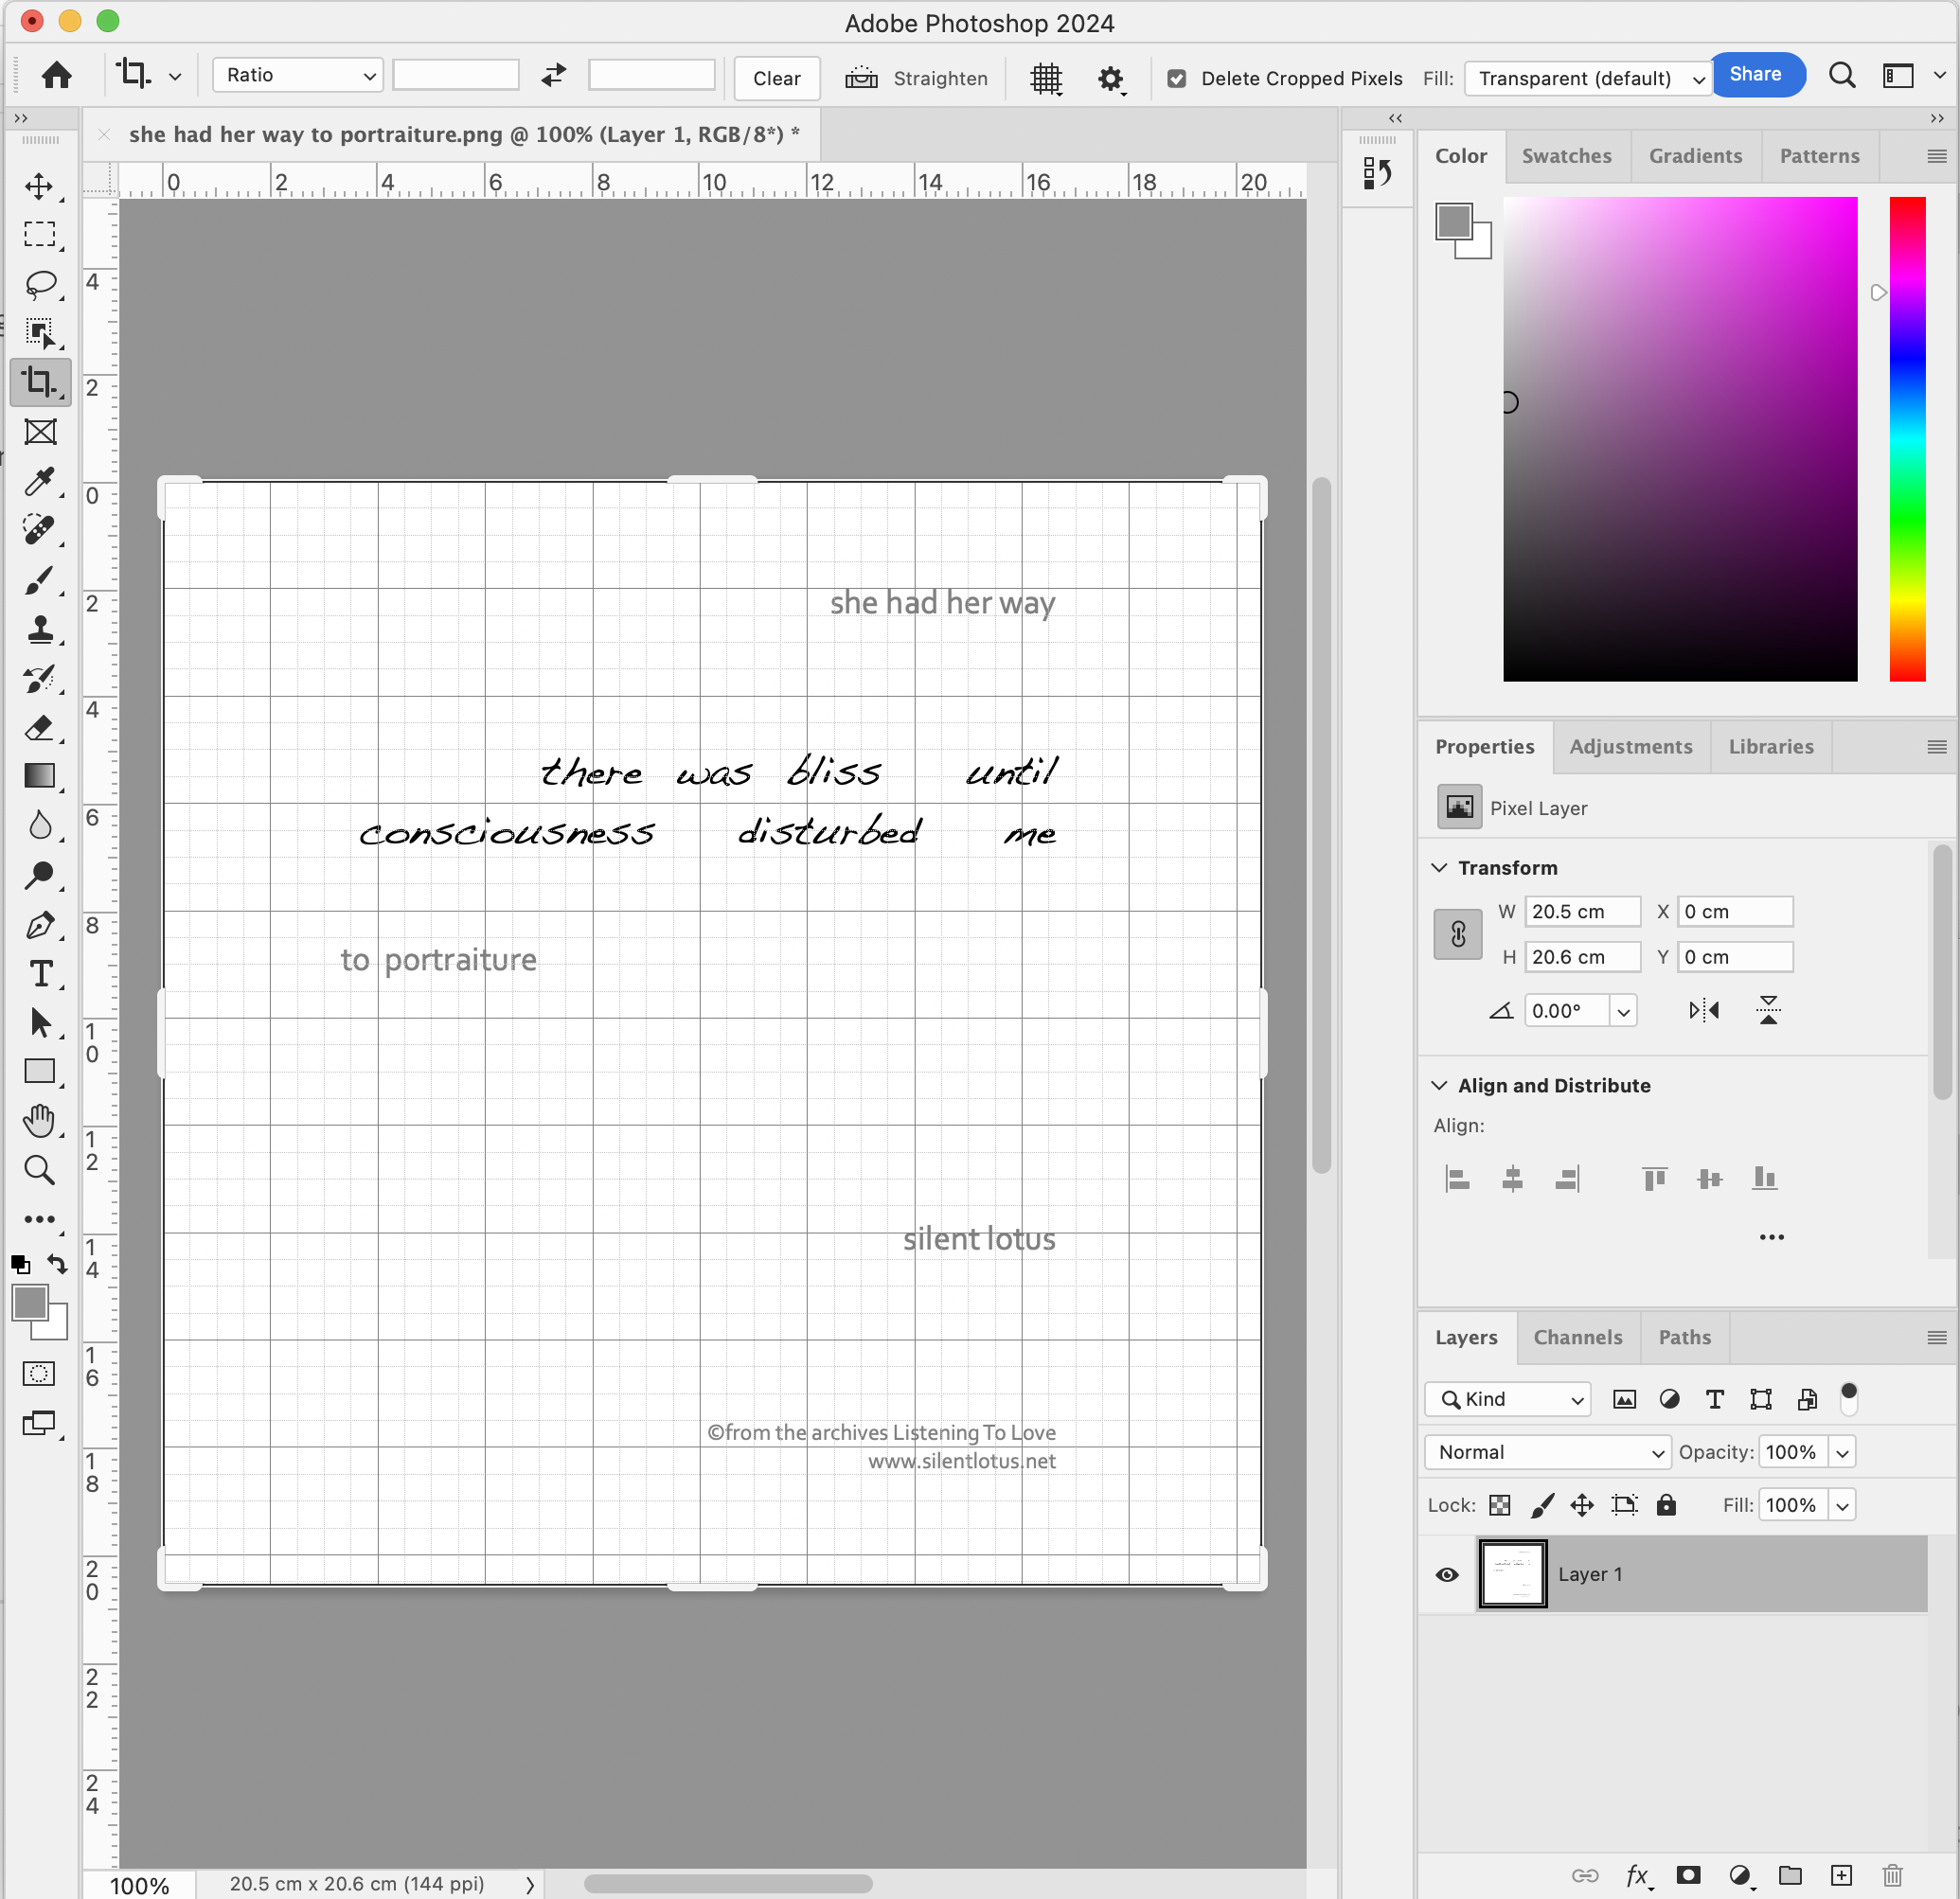The width and height of the screenshot is (1960, 1899).
Task: Click the Share button
Action: (x=1758, y=74)
